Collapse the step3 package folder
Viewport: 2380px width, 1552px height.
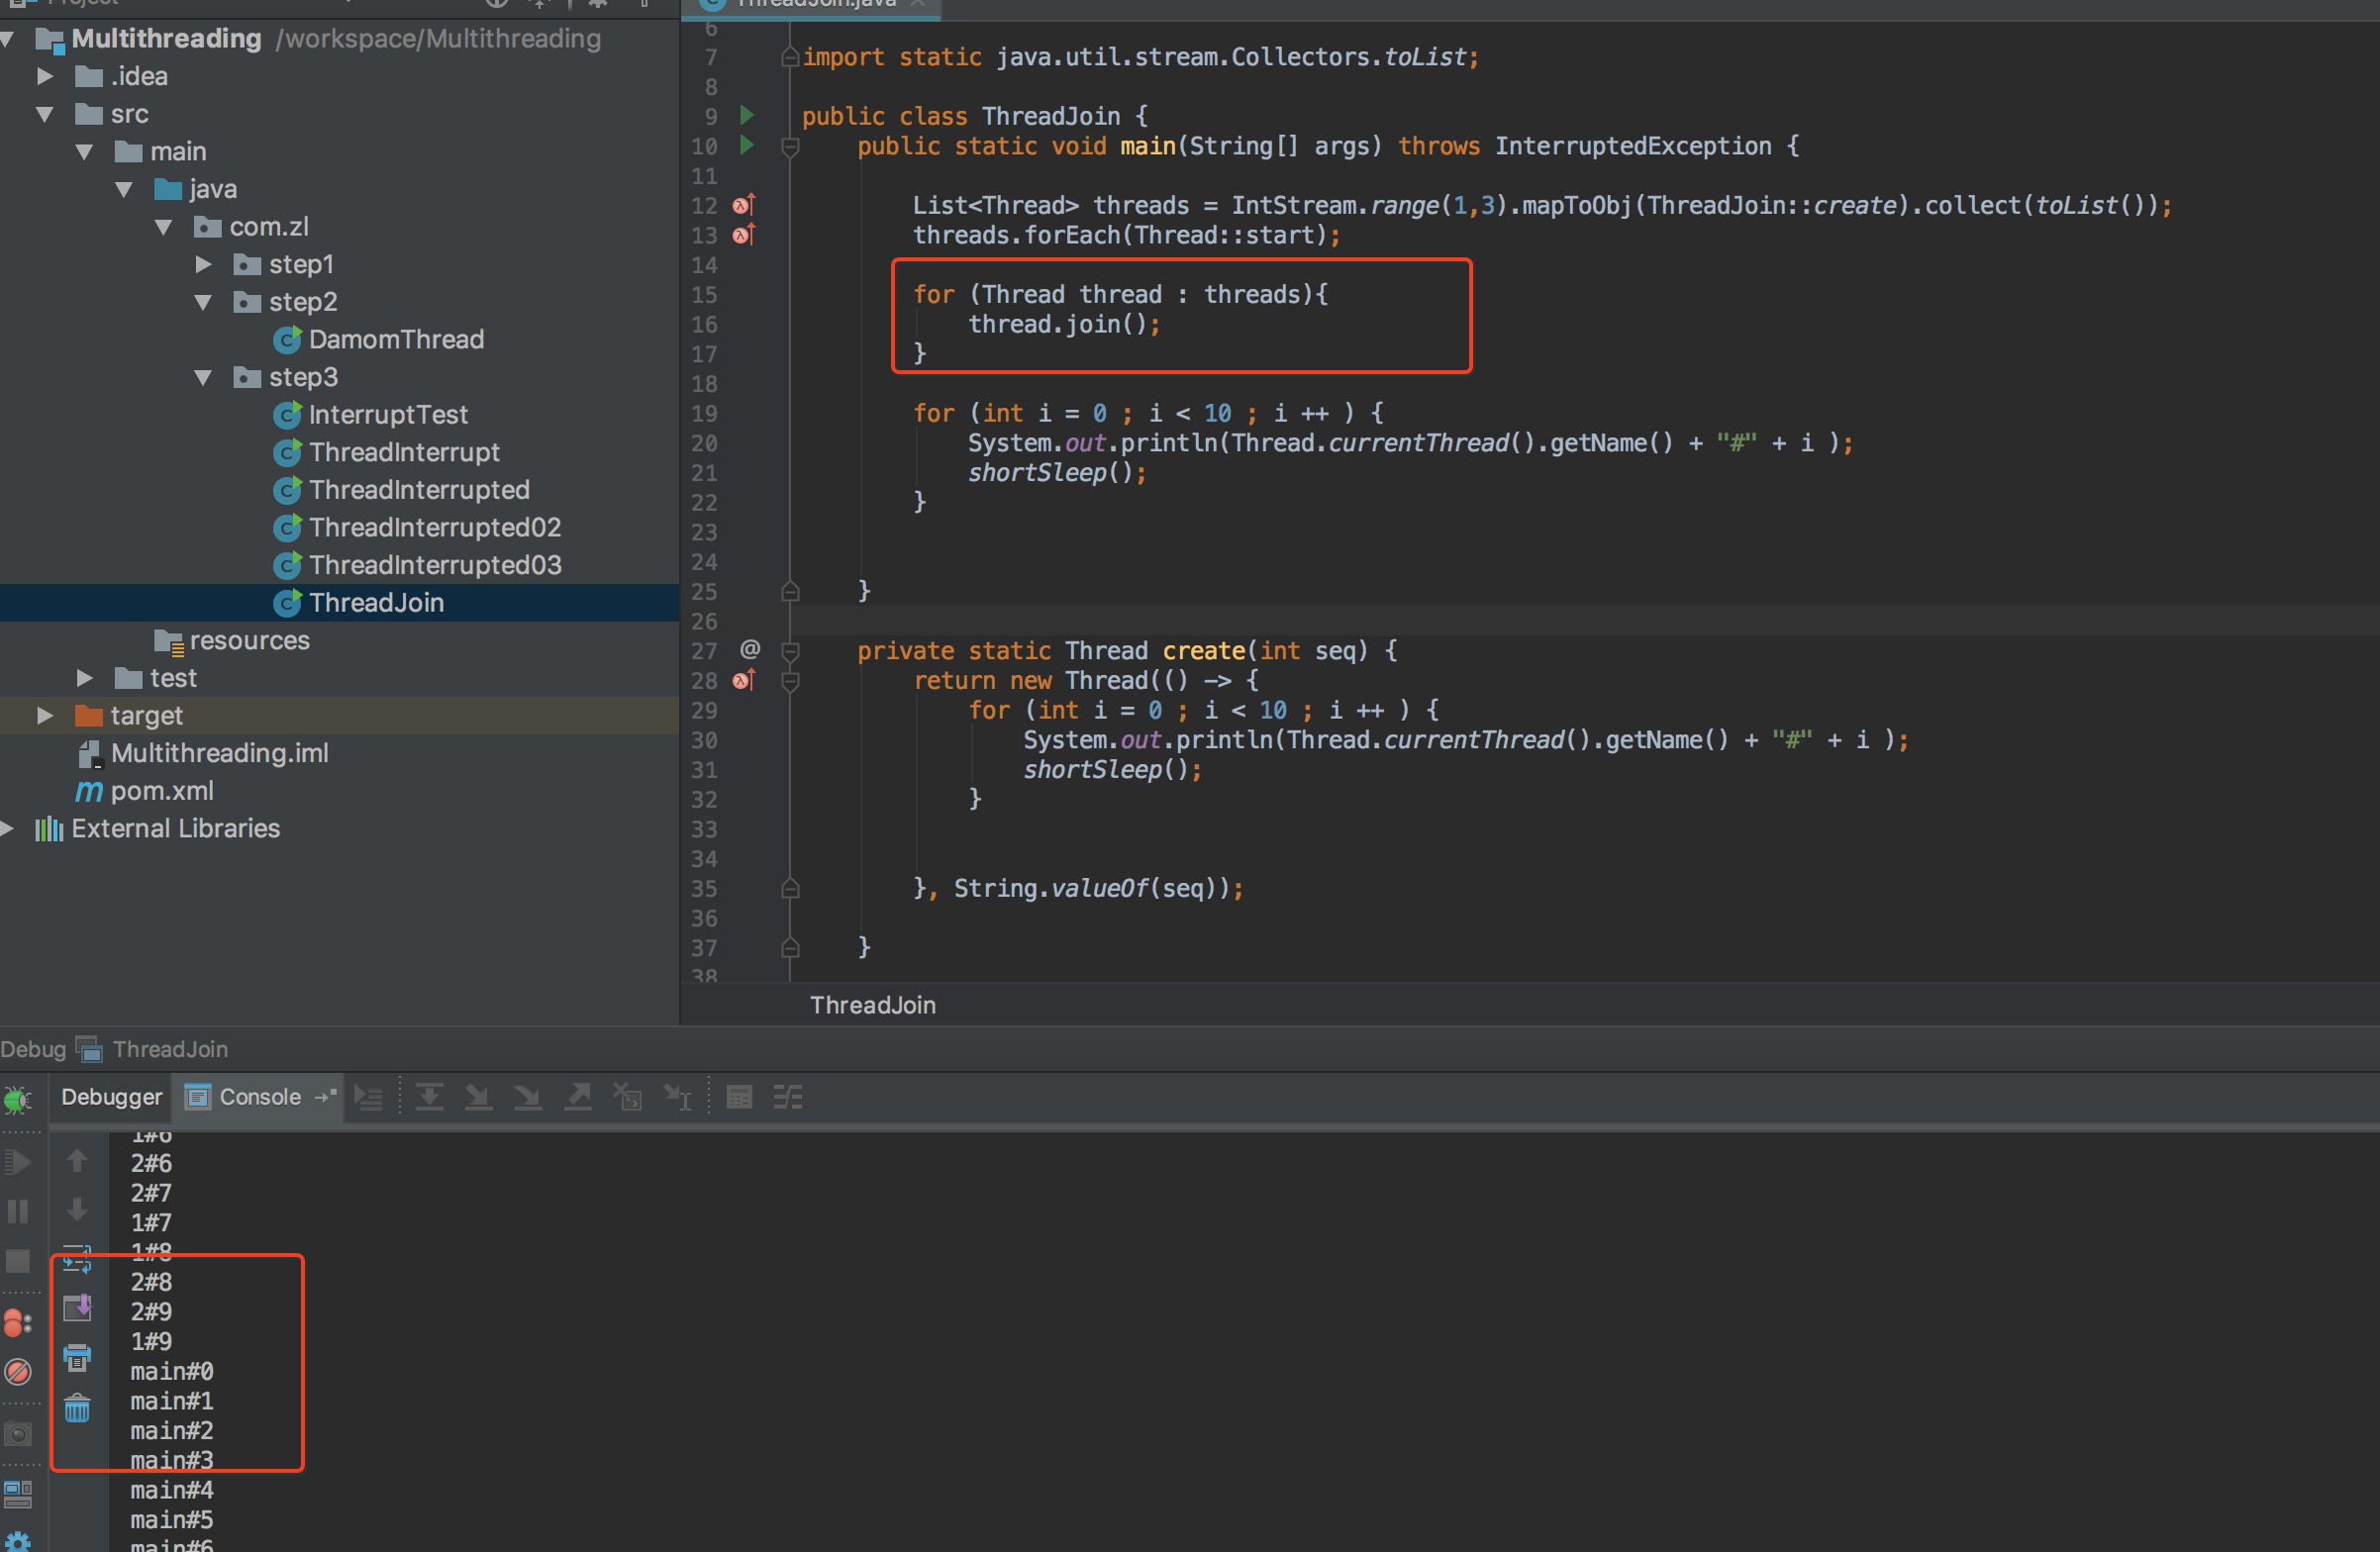[203, 378]
